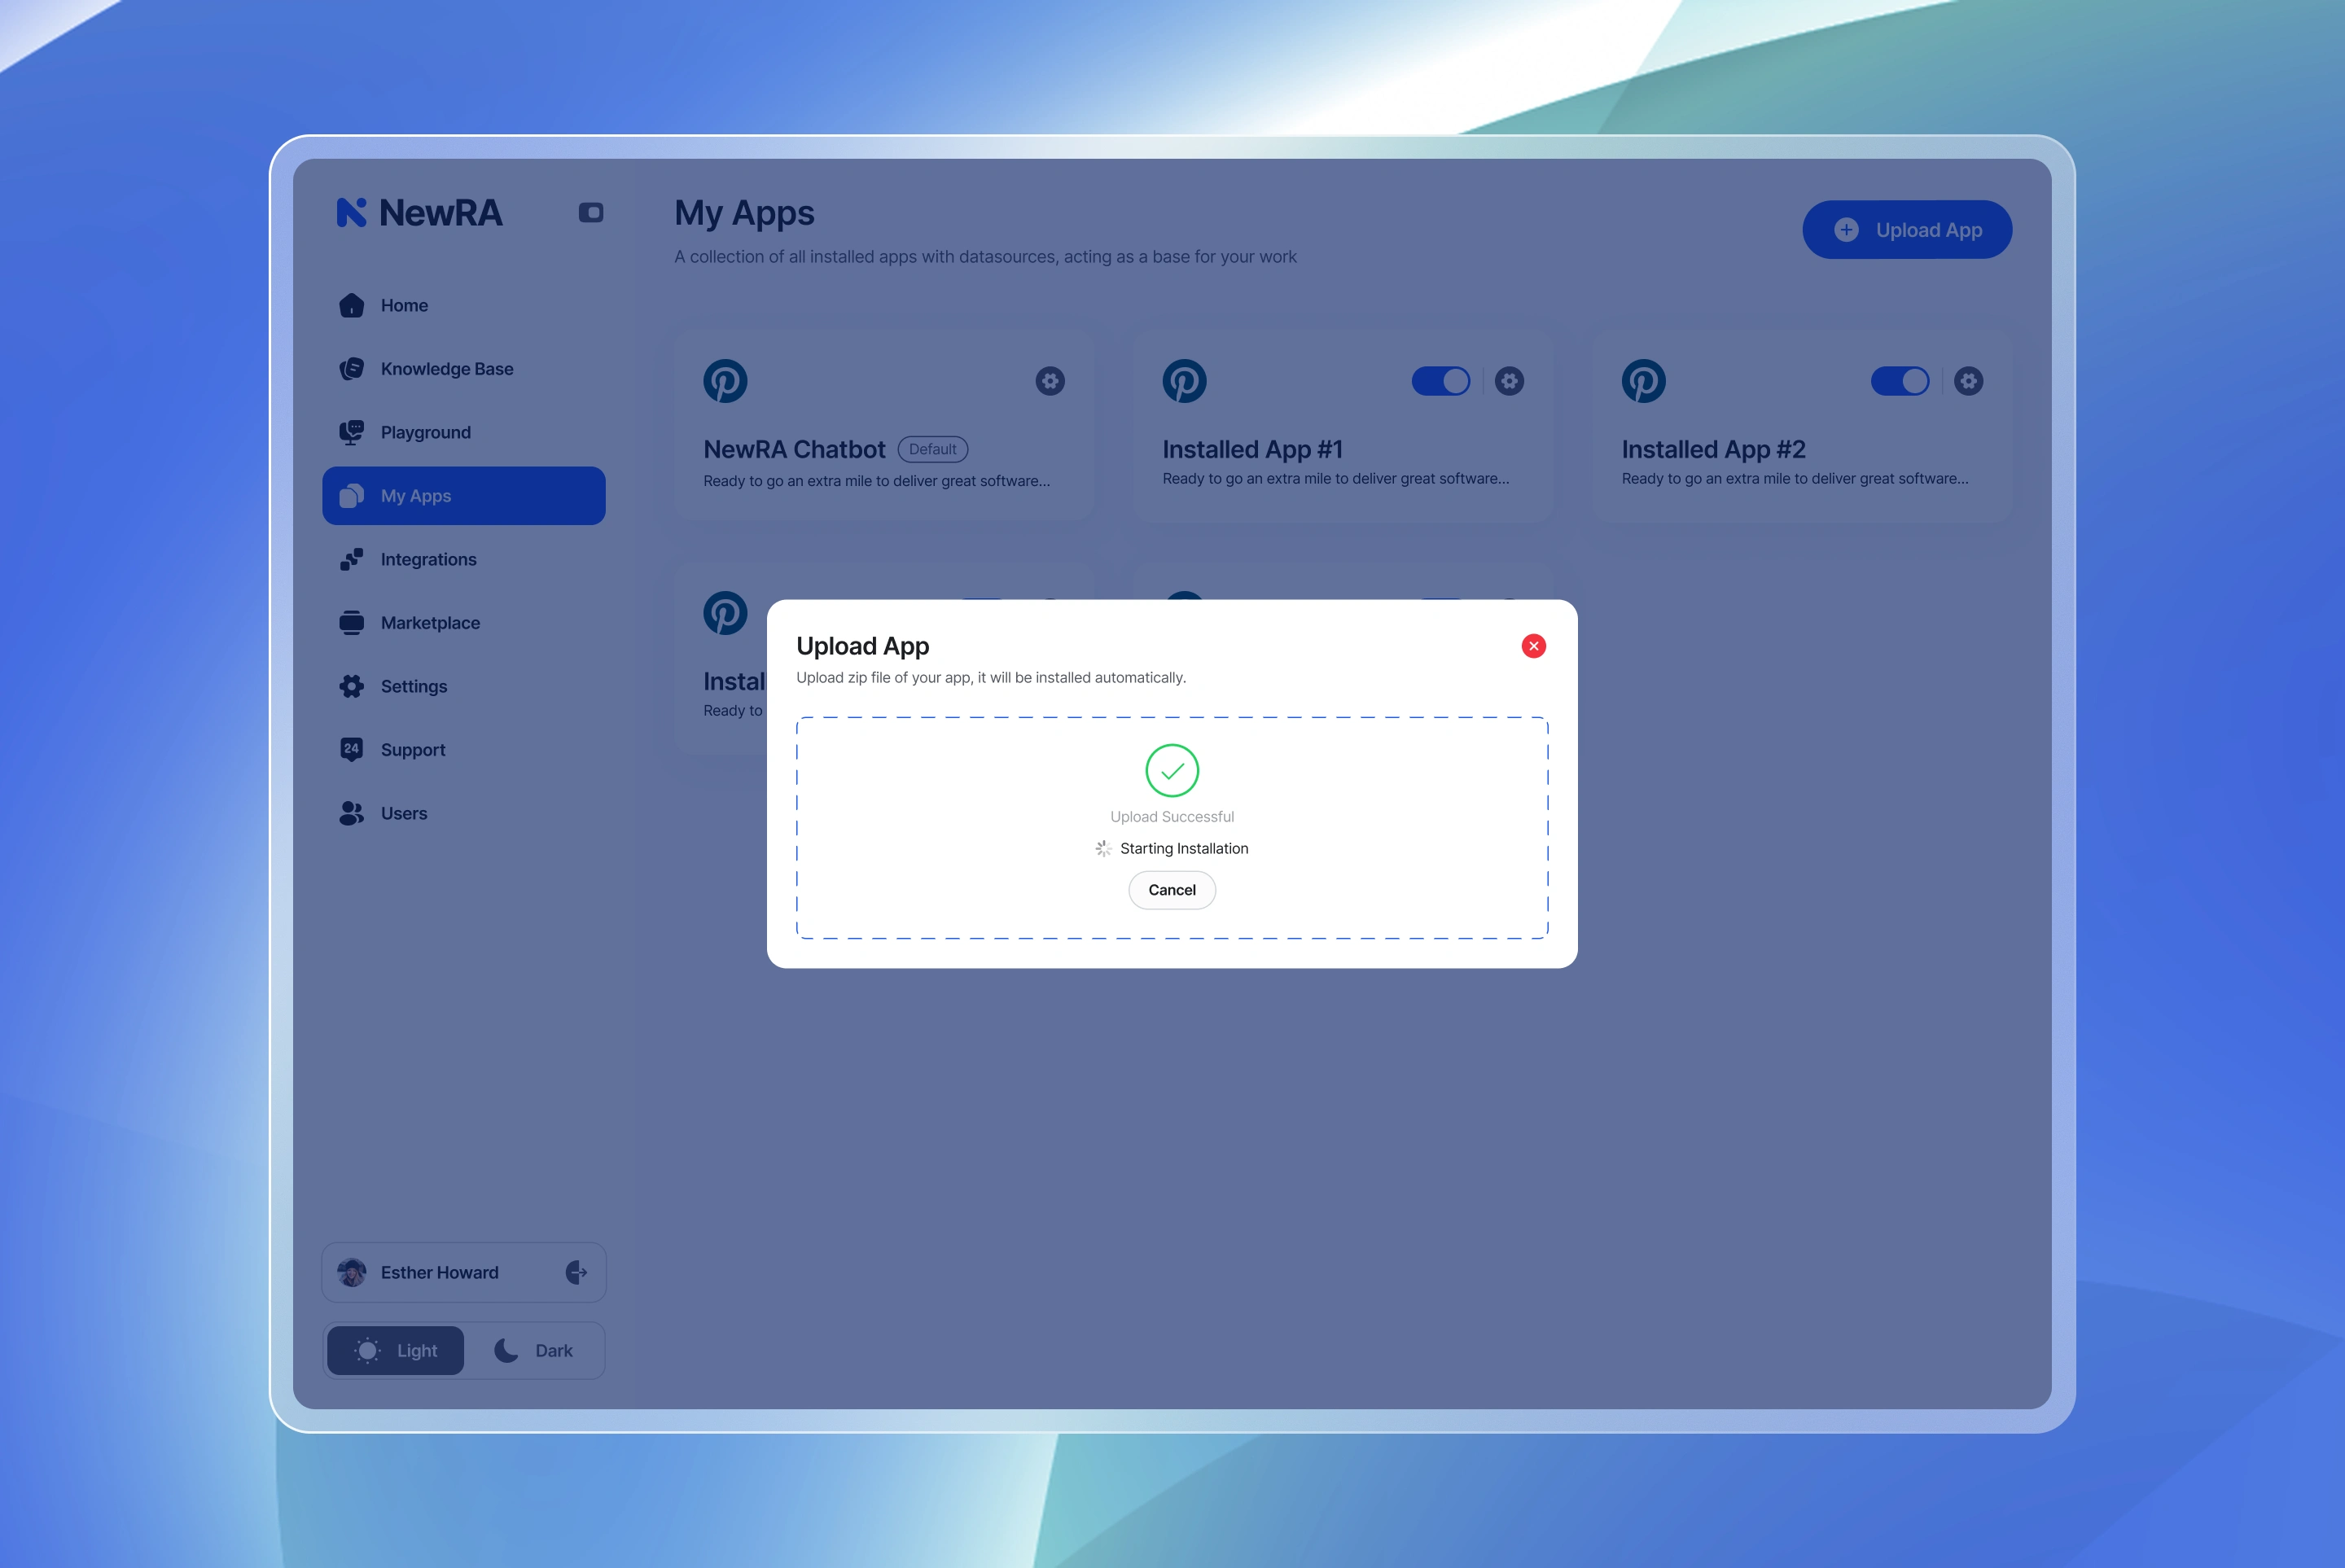The width and height of the screenshot is (2345, 1568).
Task: Click the Starting Installation status text
Action: click(1184, 848)
